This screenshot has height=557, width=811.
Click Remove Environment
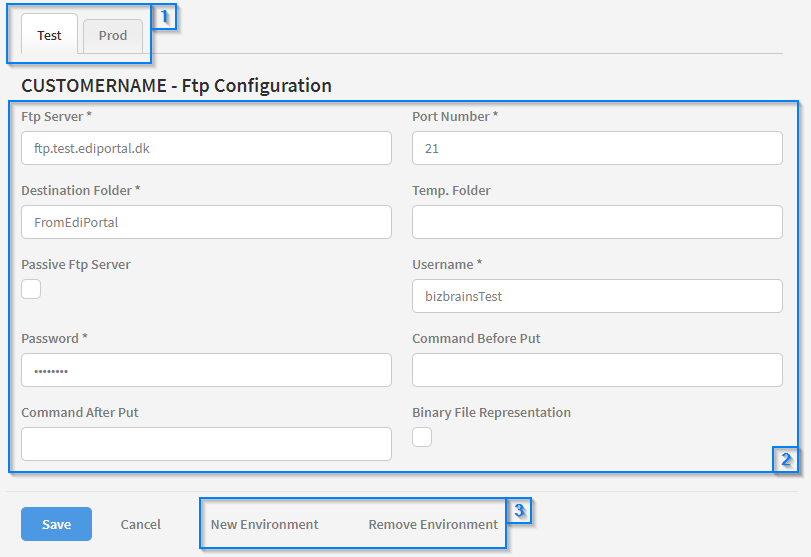pyautogui.click(x=433, y=524)
